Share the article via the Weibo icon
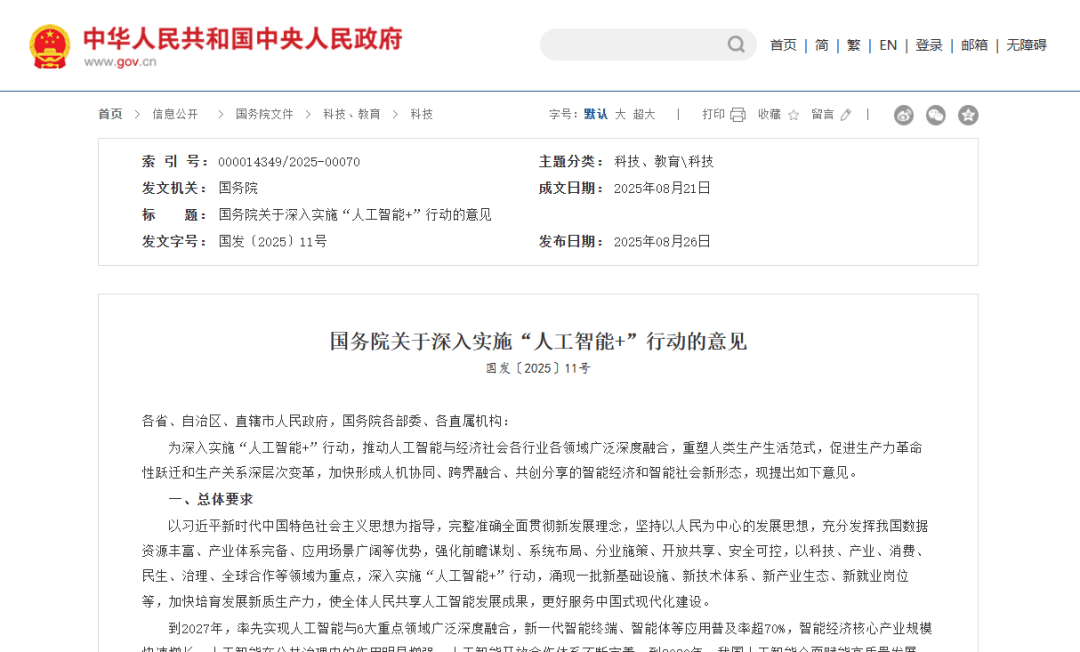Image resolution: width=1080 pixels, height=652 pixels. [904, 115]
